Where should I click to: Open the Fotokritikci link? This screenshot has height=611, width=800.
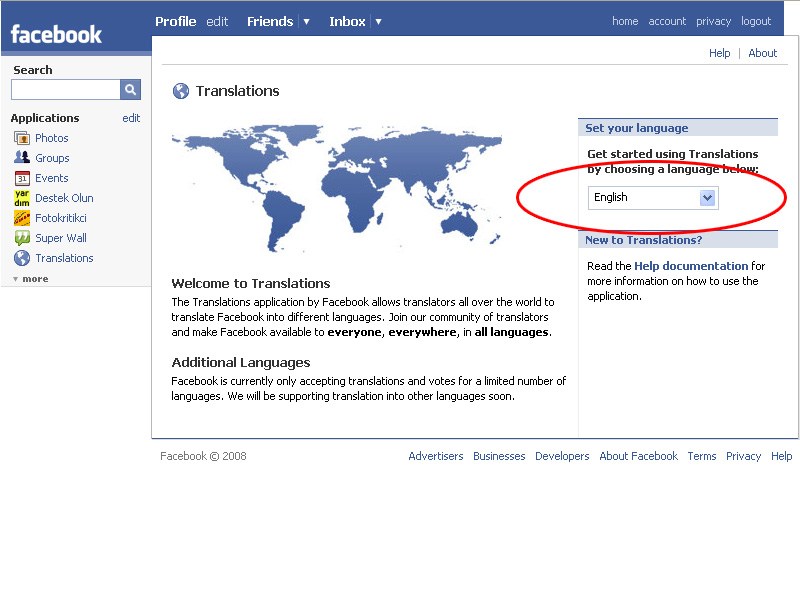tap(61, 218)
